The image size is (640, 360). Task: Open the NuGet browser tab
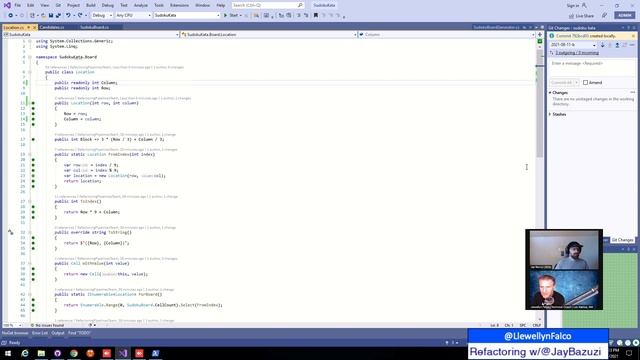[15, 333]
